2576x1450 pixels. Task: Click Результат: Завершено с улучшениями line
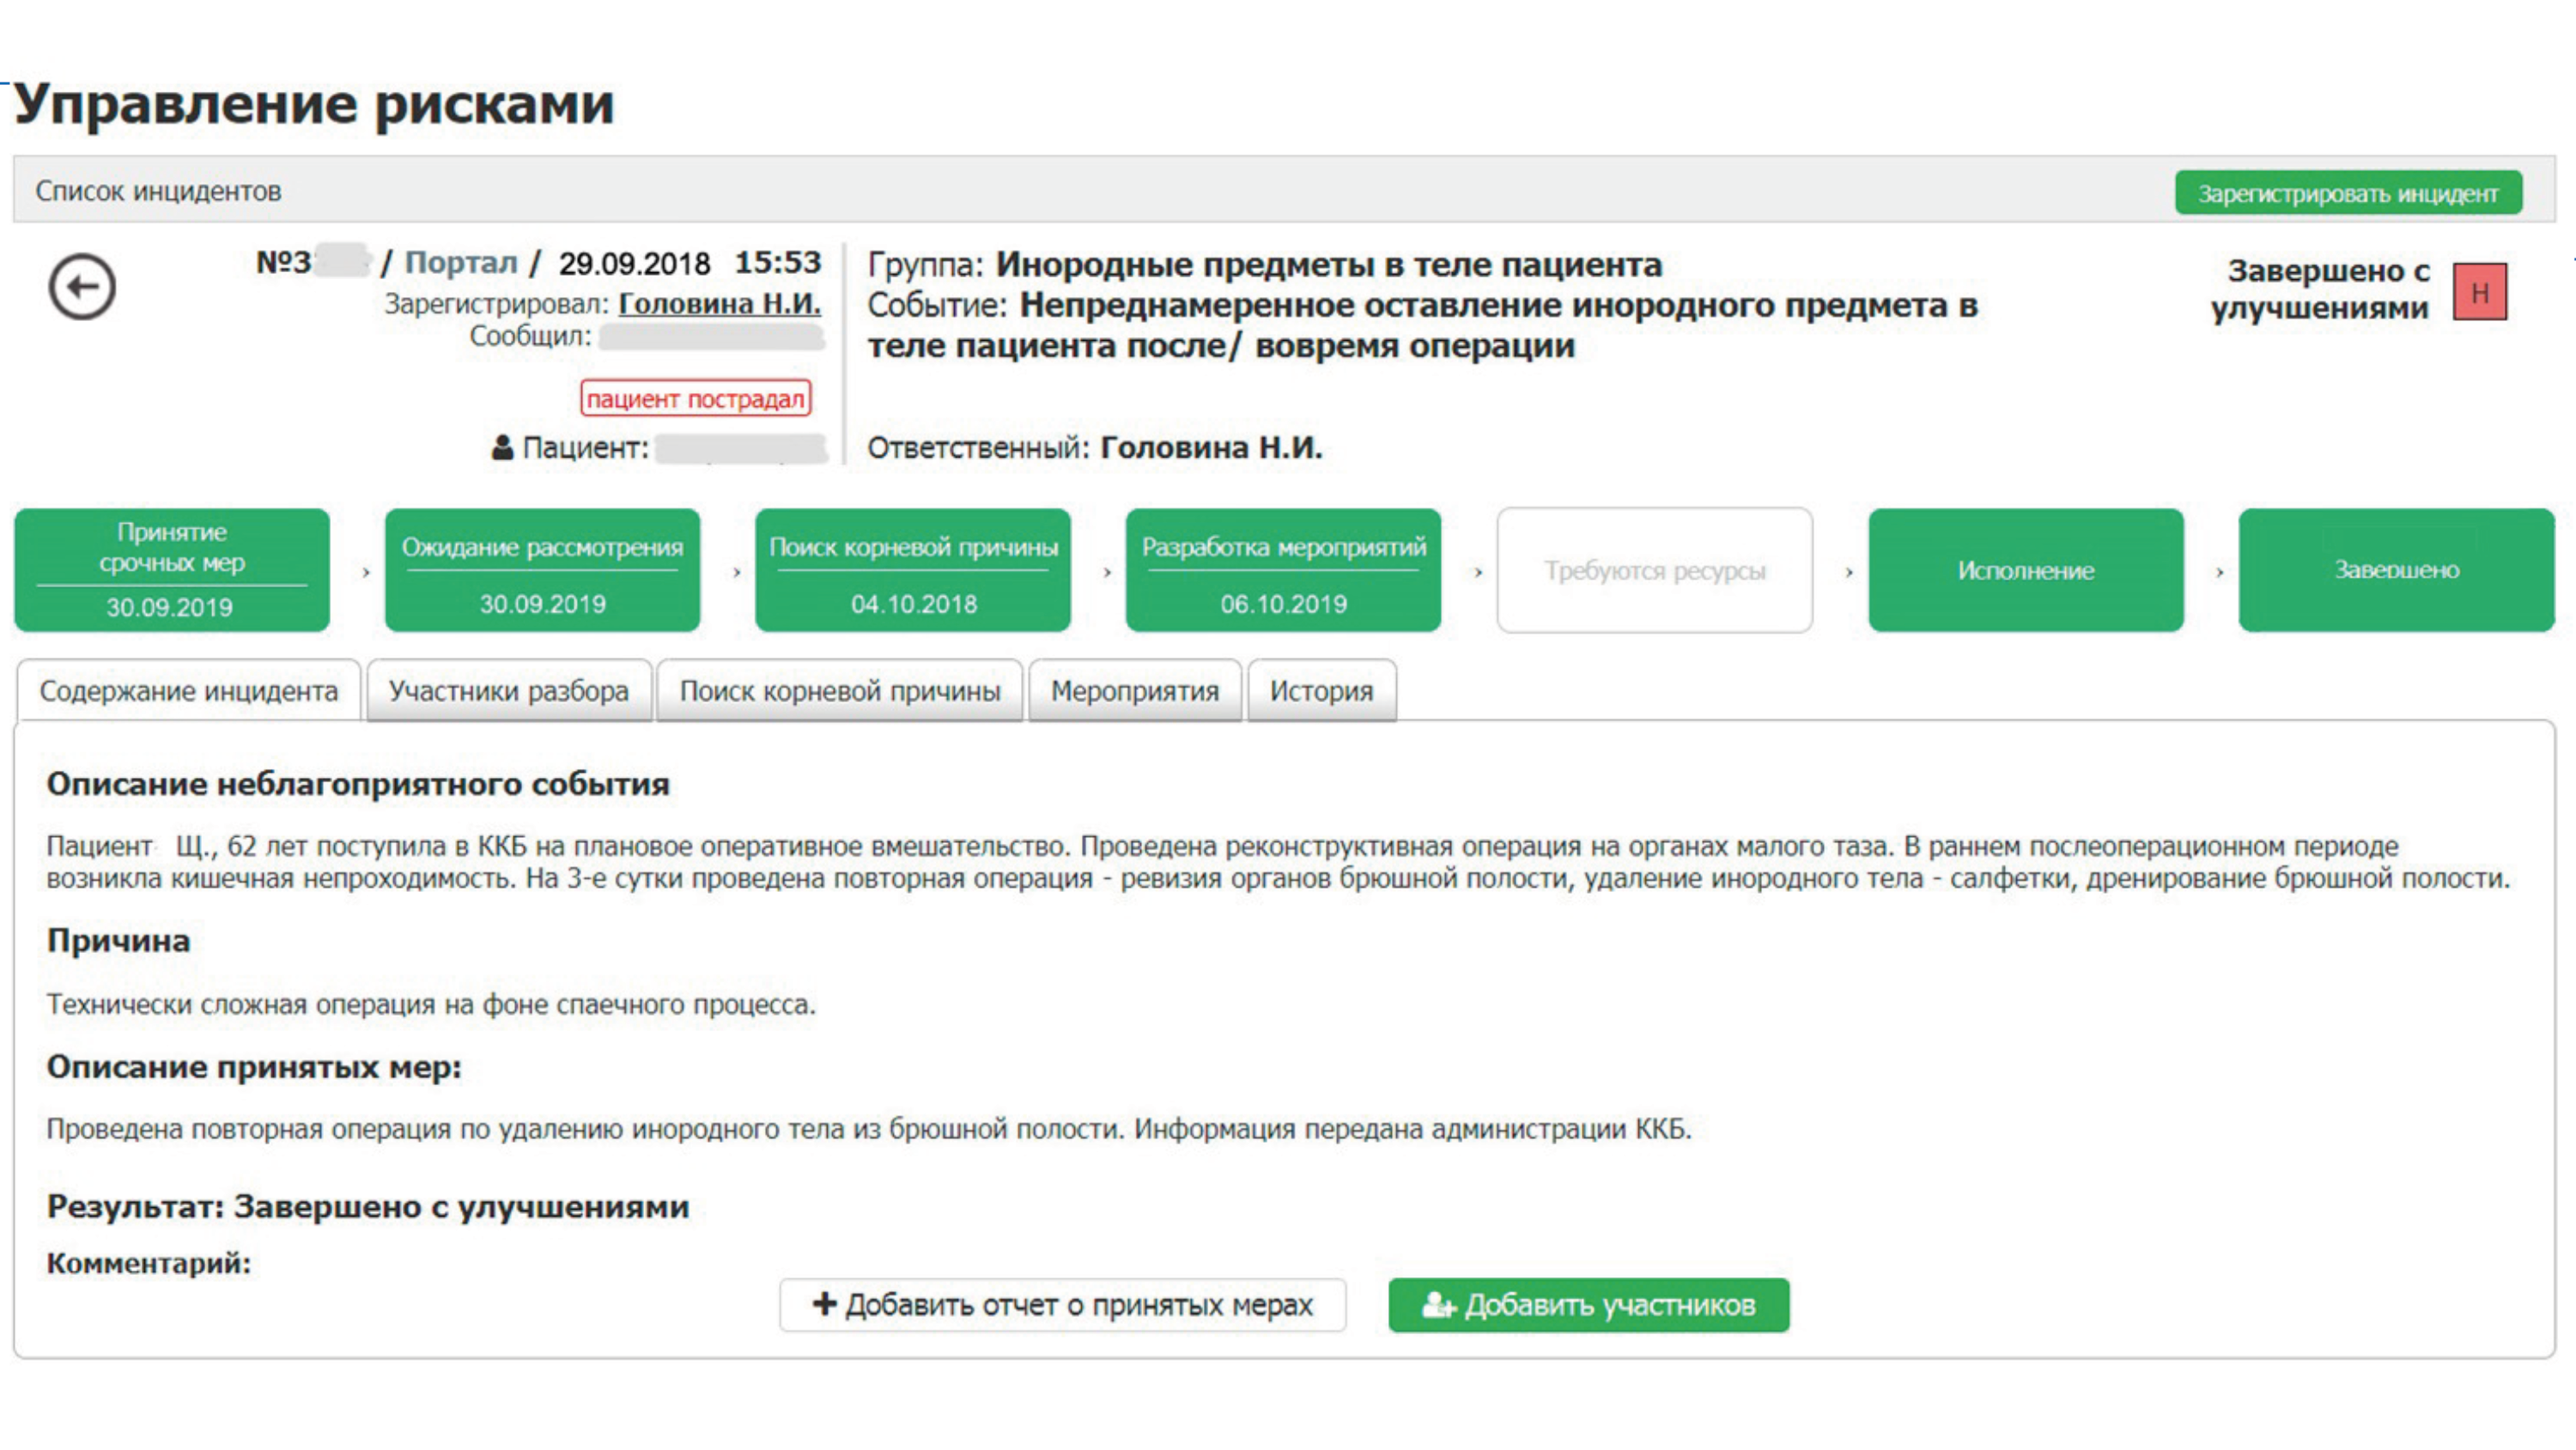click(368, 1207)
